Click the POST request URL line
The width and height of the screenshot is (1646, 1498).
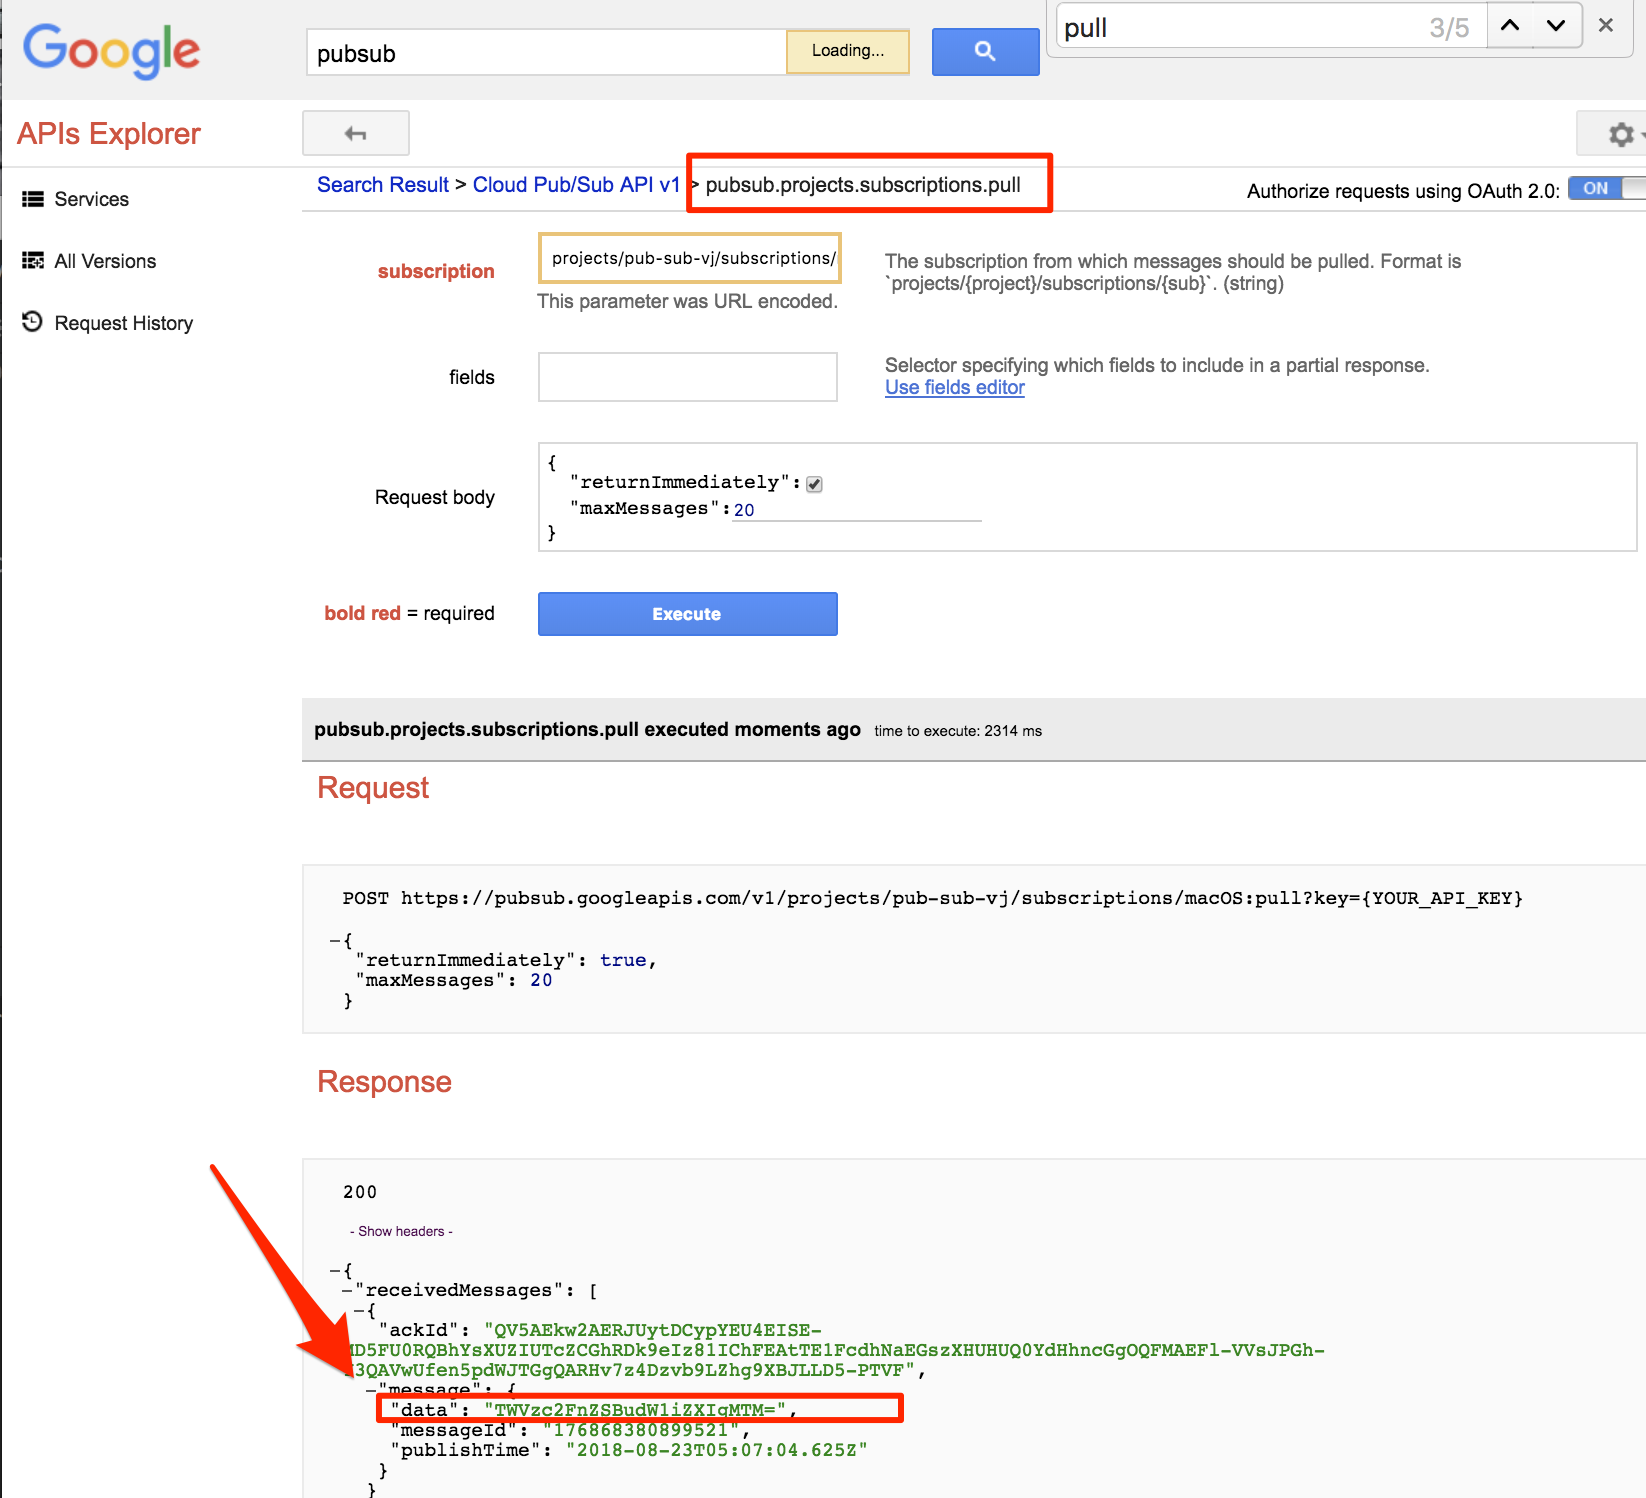[x=933, y=898]
